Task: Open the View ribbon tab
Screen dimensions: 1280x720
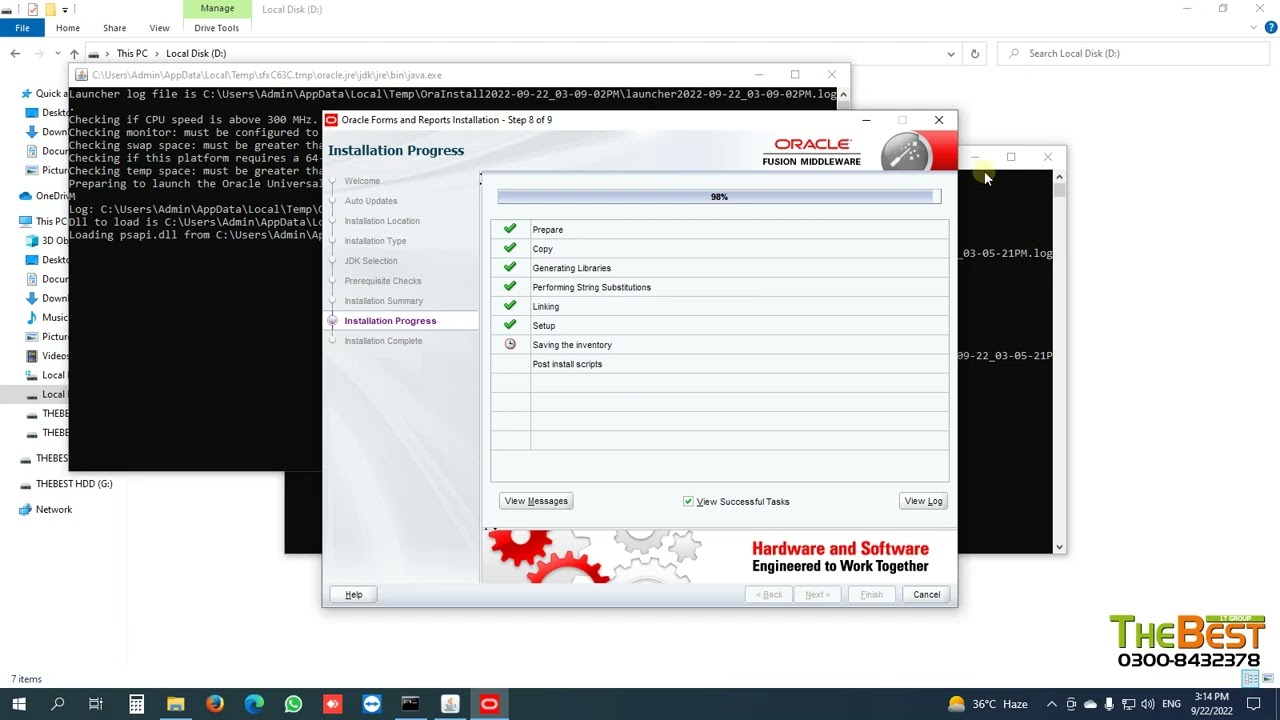Action: (x=159, y=28)
